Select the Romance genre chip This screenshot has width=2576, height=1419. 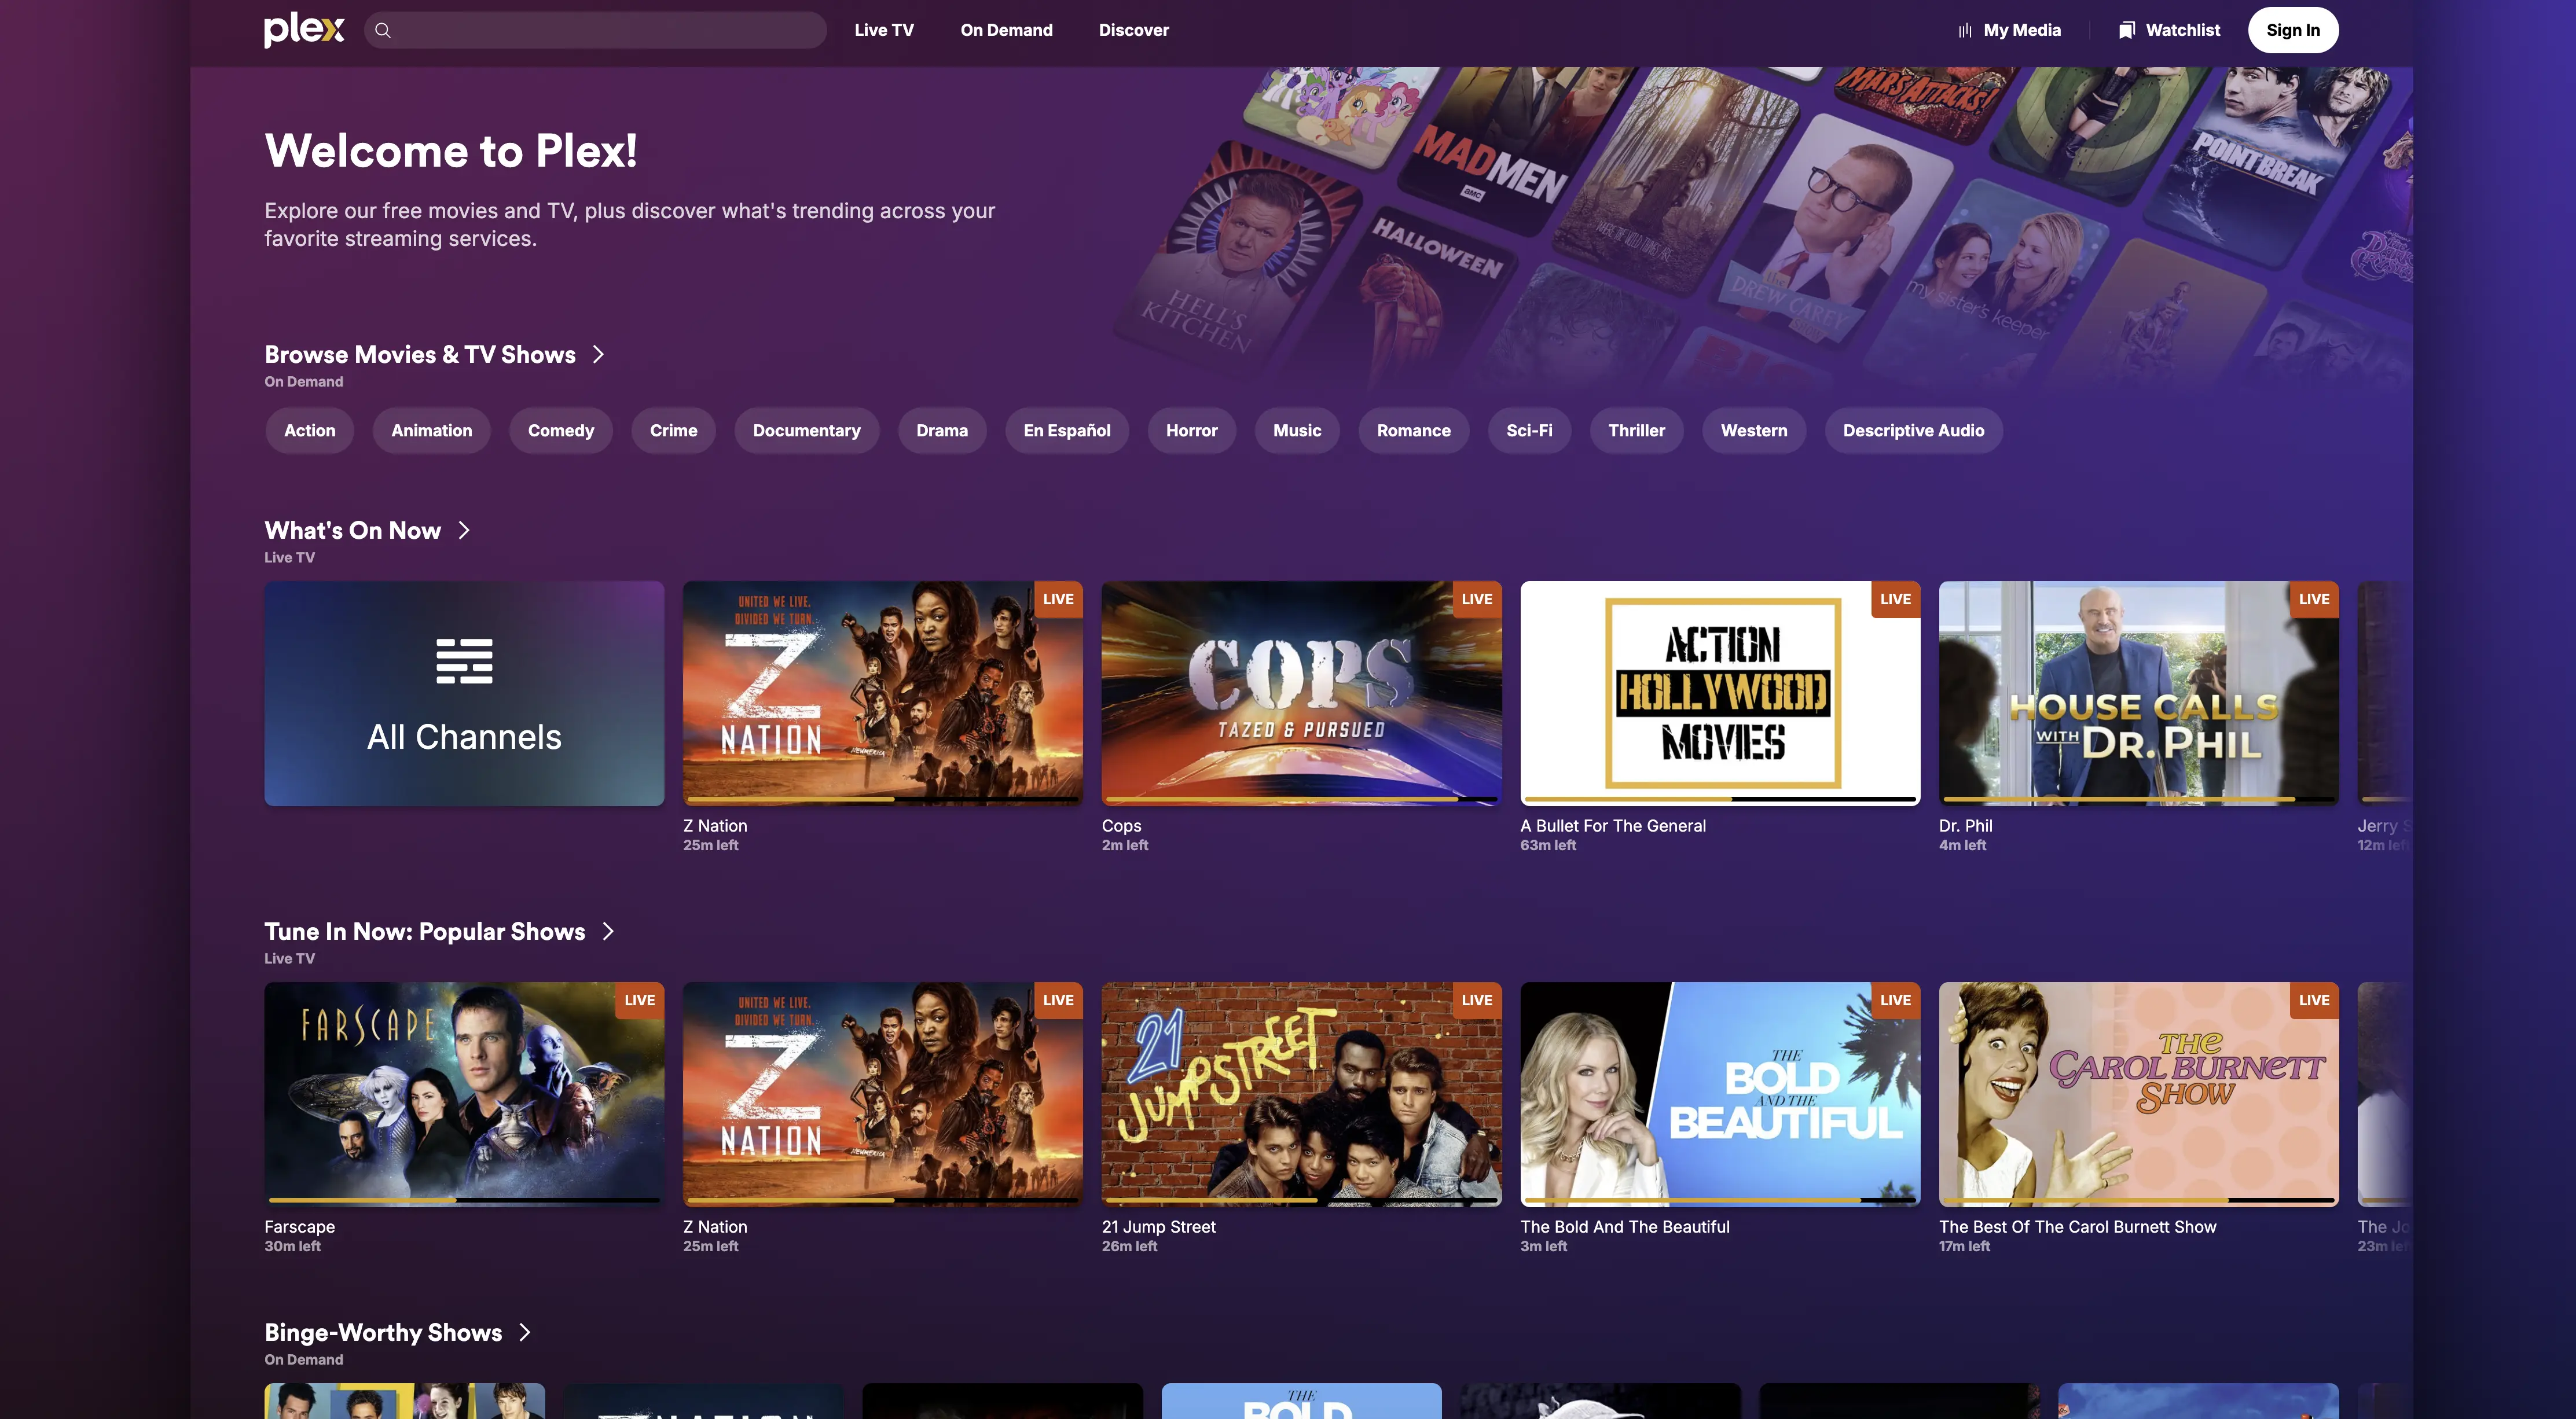(x=1413, y=430)
